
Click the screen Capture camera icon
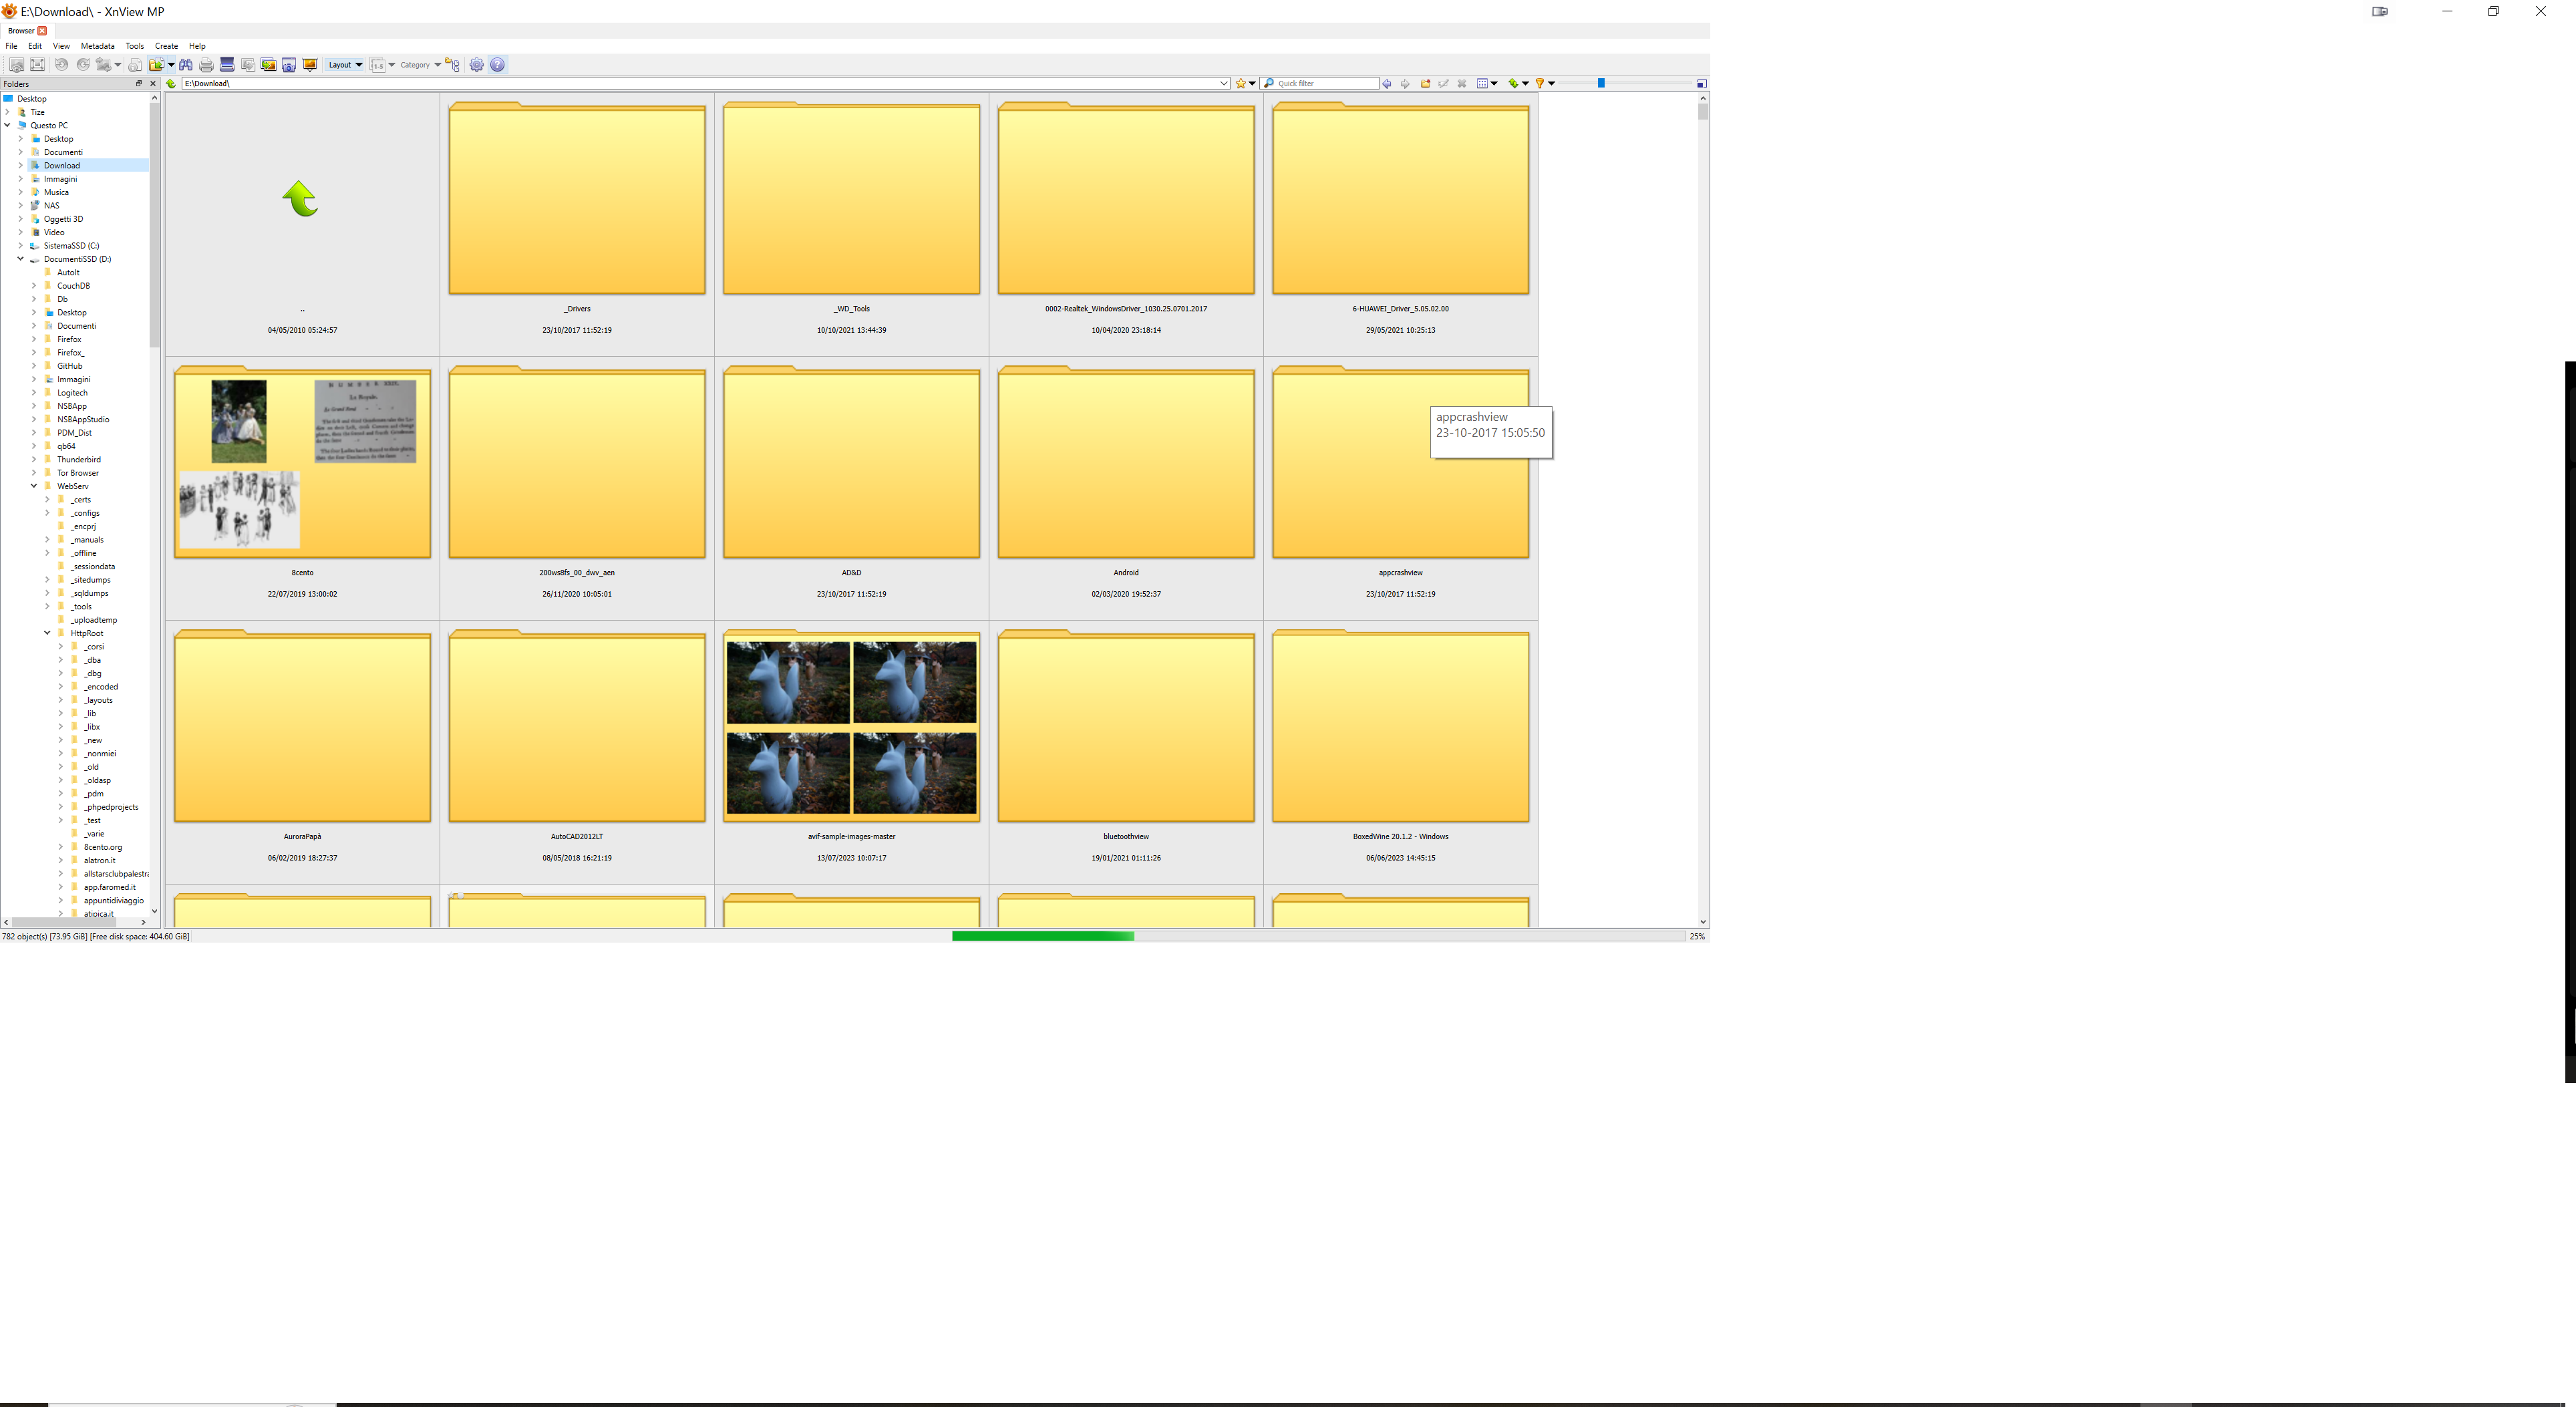point(289,65)
